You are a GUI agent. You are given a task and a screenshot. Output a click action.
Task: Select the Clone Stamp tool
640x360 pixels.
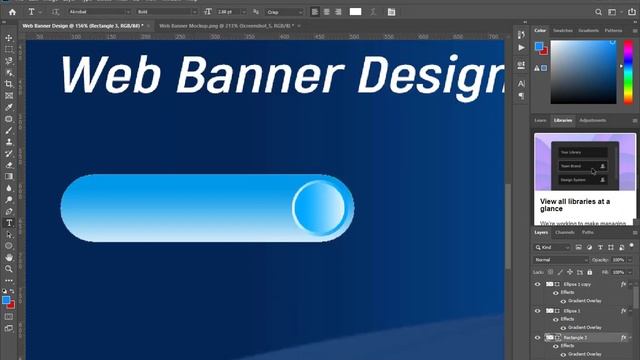point(9,142)
